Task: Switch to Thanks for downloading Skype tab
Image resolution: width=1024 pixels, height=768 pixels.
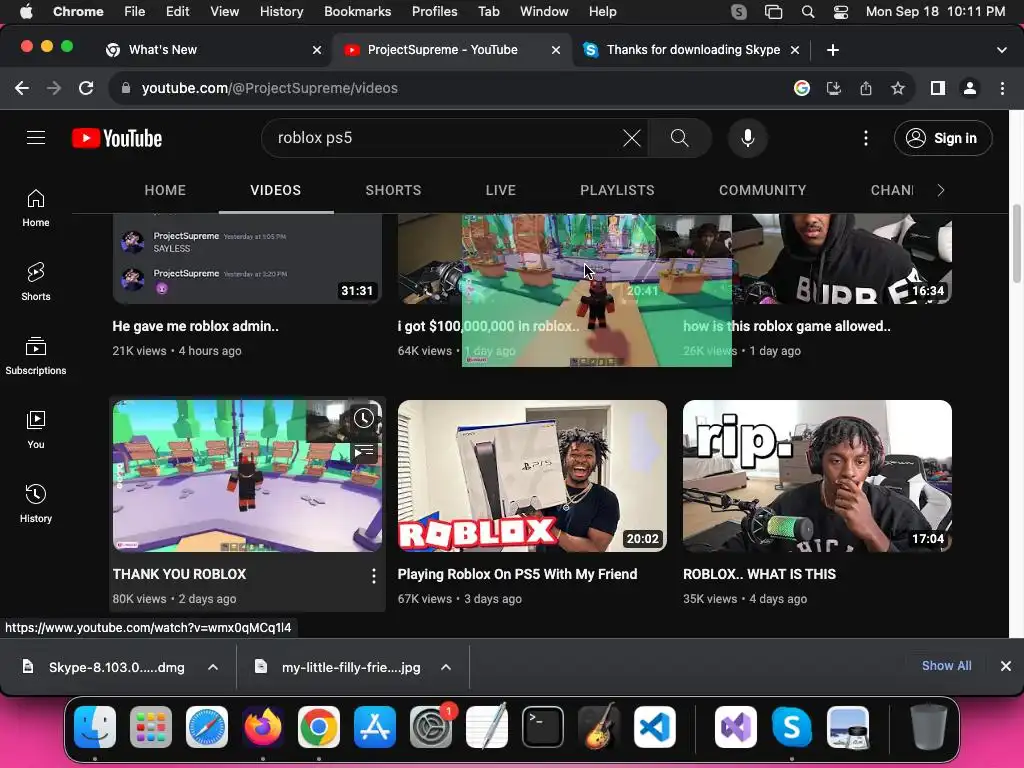Action: 692,50
